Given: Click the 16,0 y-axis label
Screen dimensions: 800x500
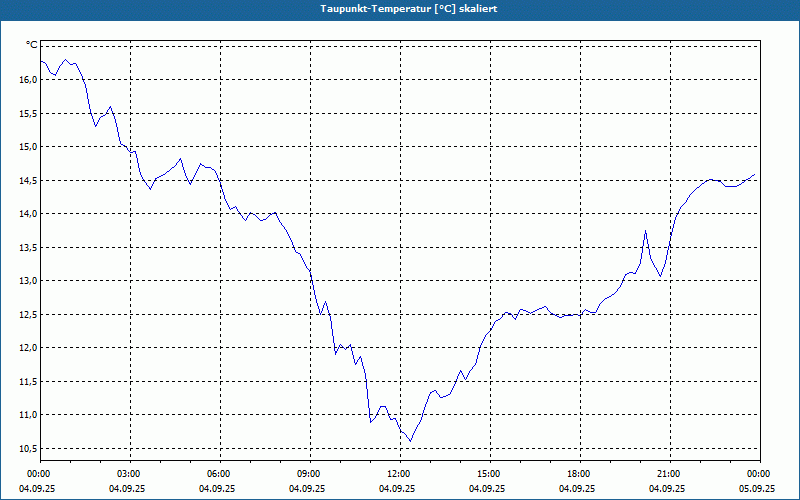Looking at the screenshot, I should [29, 80].
